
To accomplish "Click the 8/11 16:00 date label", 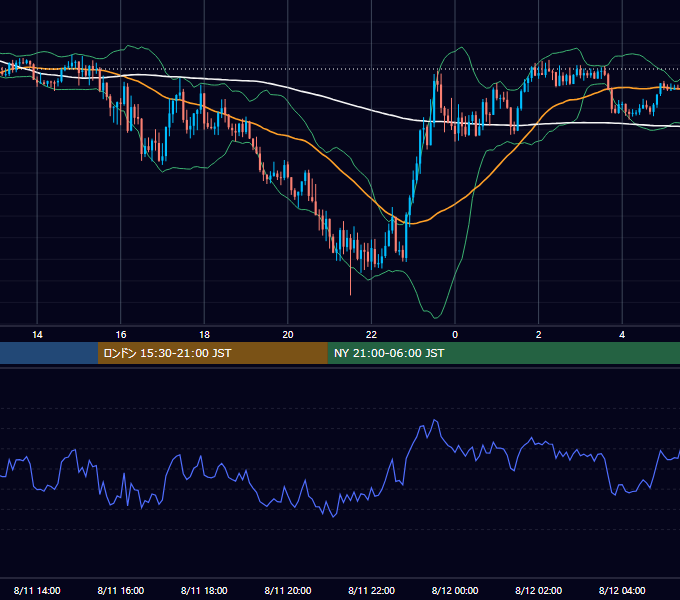I will 121,590.
